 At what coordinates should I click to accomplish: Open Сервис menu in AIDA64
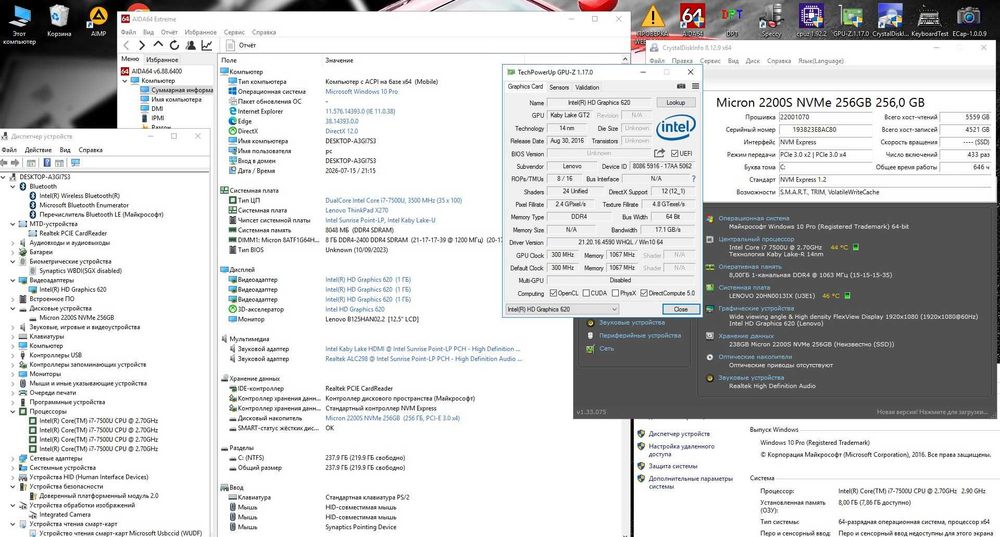pyautogui.click(x=234, y=32)
